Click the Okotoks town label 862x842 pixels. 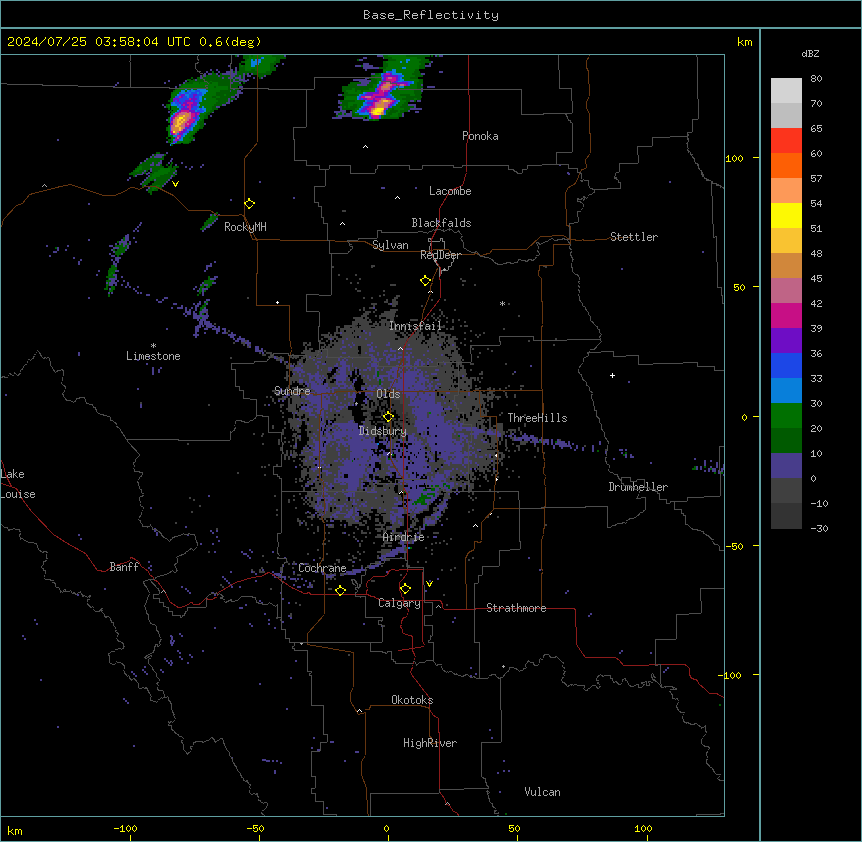pyautogui.click(x=412, y=700)
